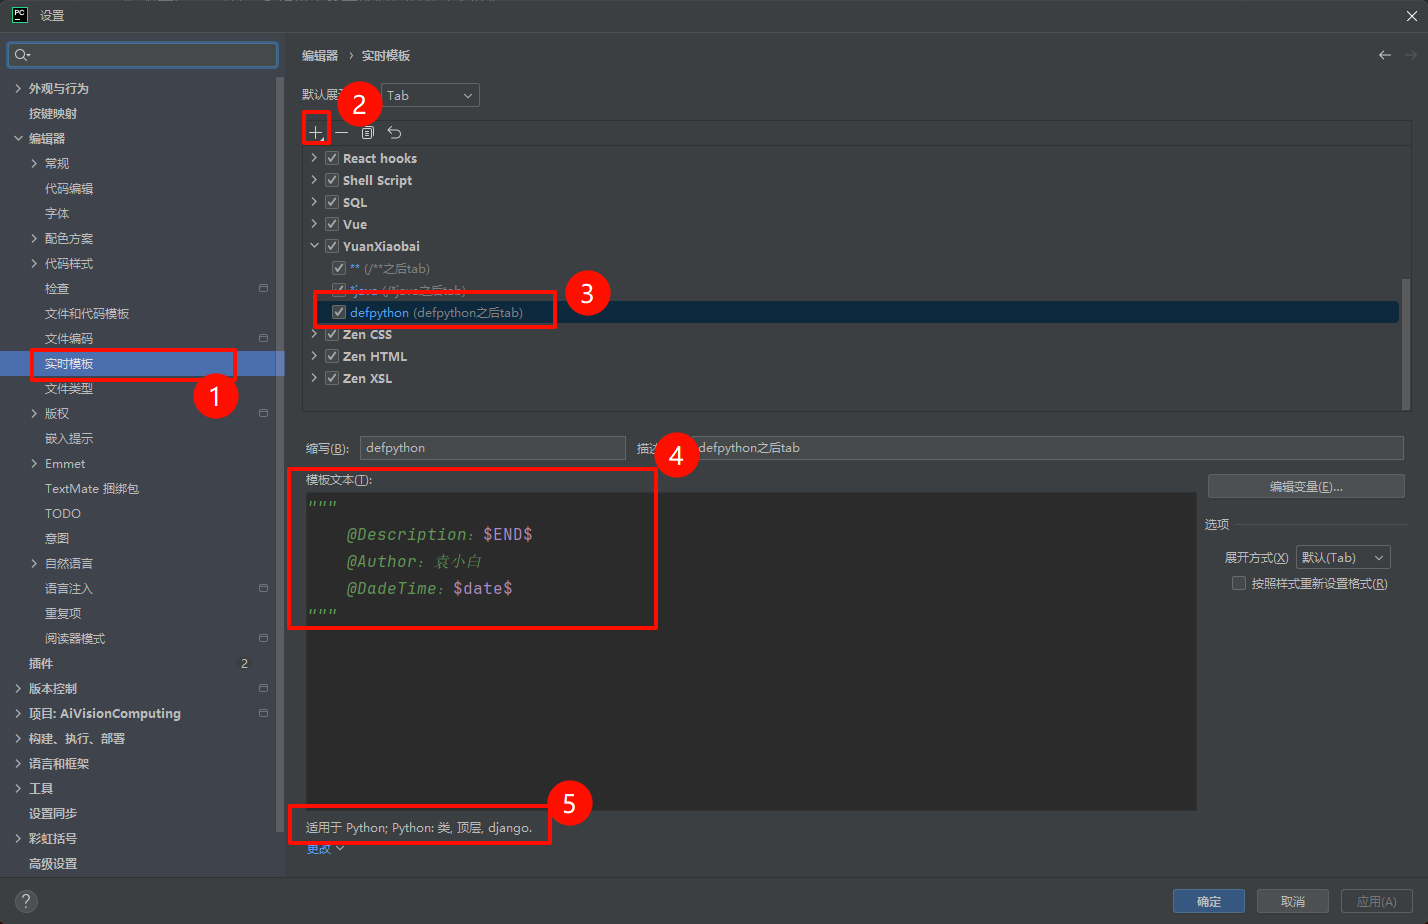Click project-level icon beside 文件编码
Screen dimensions: 1428x924
(263, 338)
